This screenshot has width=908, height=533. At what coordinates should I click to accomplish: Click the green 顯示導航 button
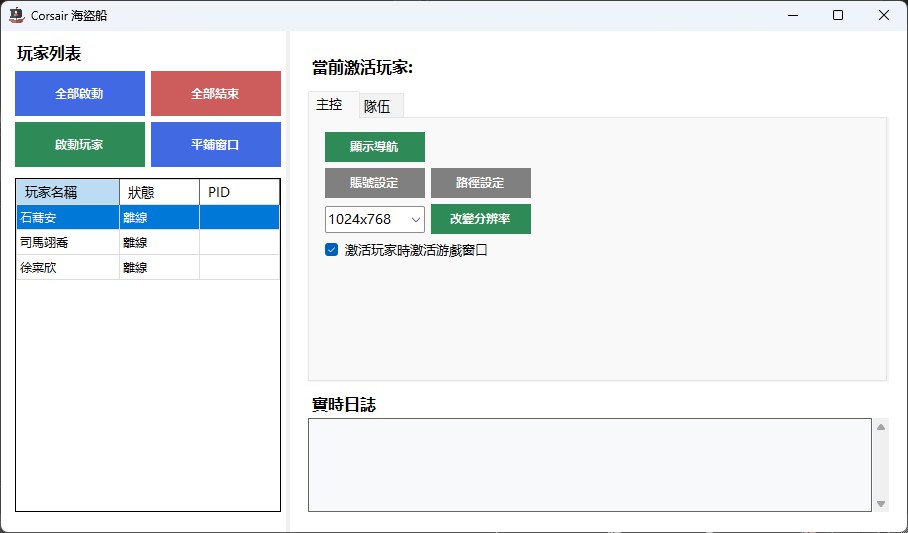tap(374, 146)
